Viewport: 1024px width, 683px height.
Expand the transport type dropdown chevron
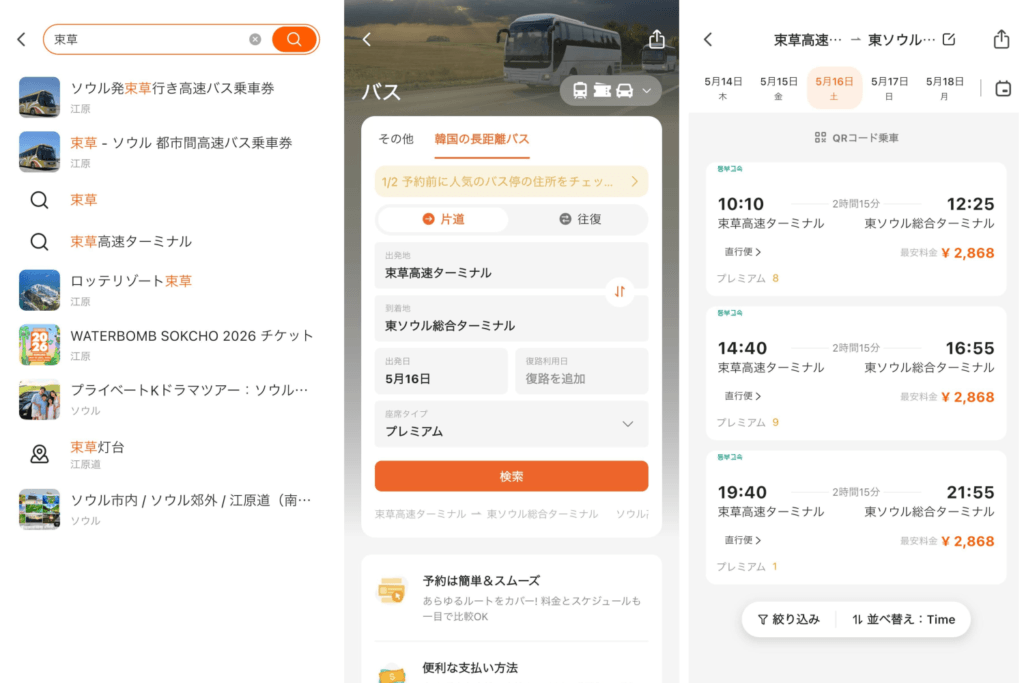[x=647, y=90]
